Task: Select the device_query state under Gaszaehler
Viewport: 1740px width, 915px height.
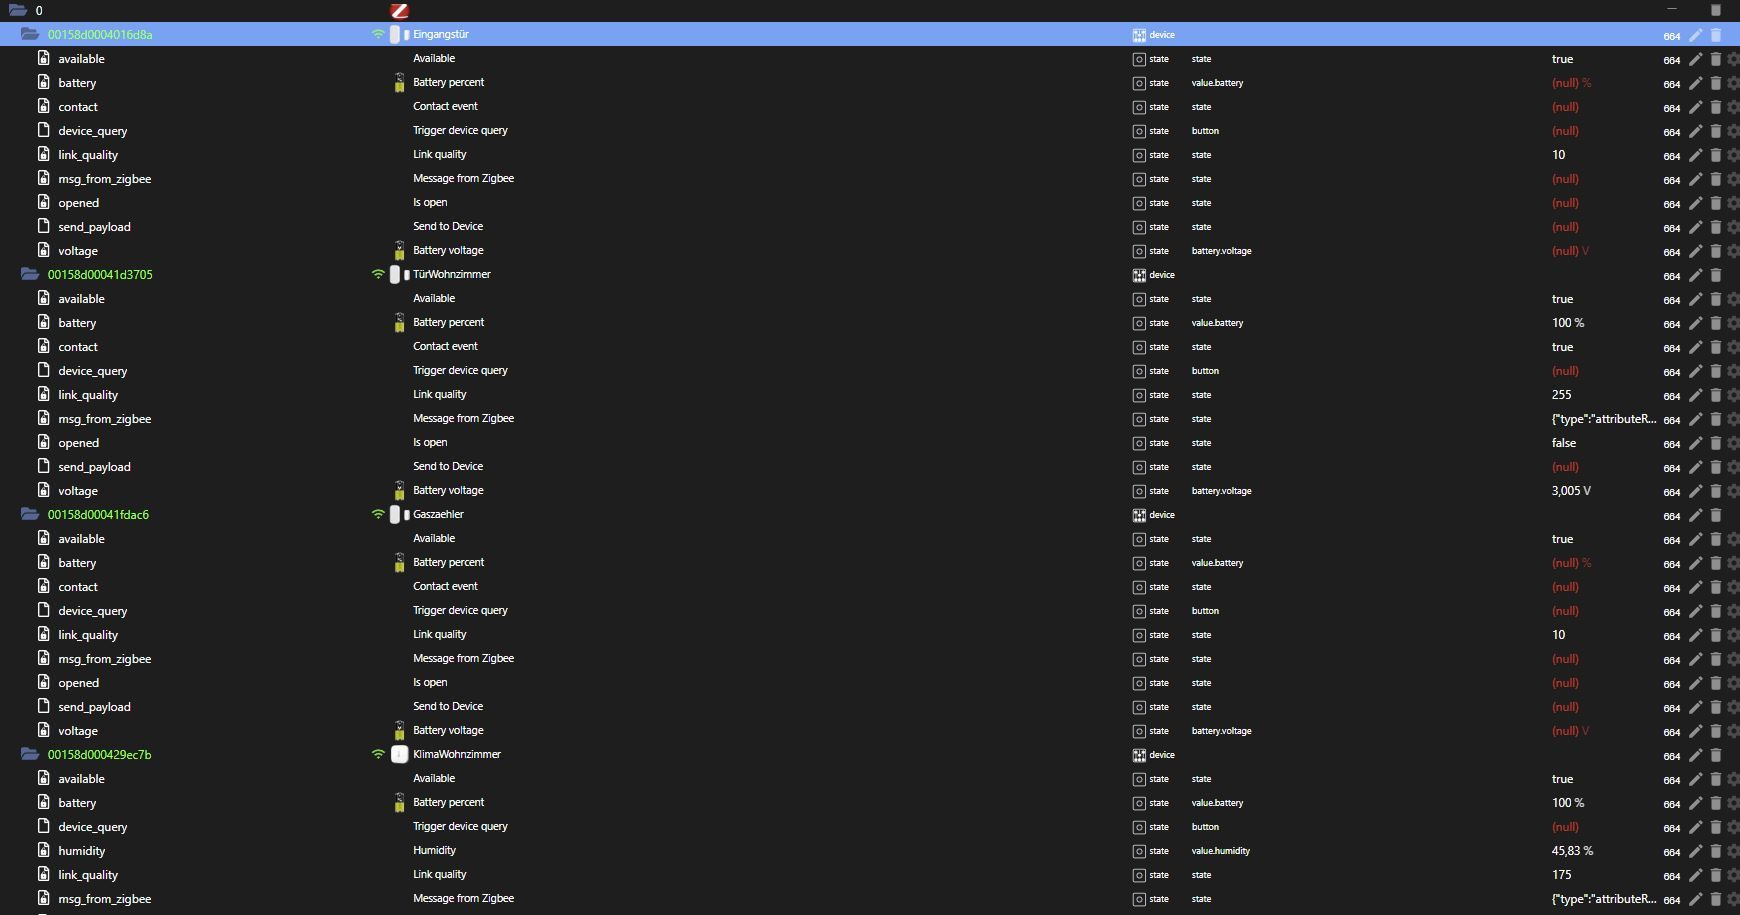Action: (93, 611)
